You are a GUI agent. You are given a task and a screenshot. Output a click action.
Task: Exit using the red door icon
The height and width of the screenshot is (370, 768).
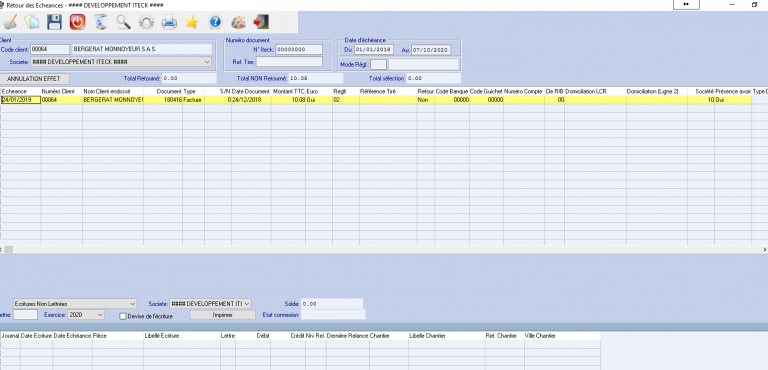click(x=261, y=22)
